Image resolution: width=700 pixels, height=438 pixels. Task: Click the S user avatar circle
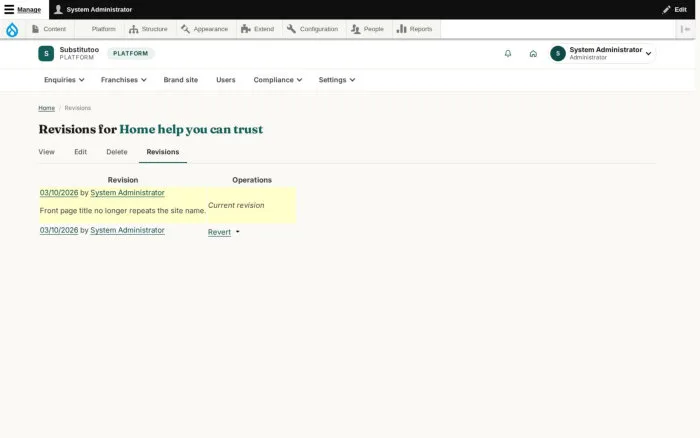point(558,54)
